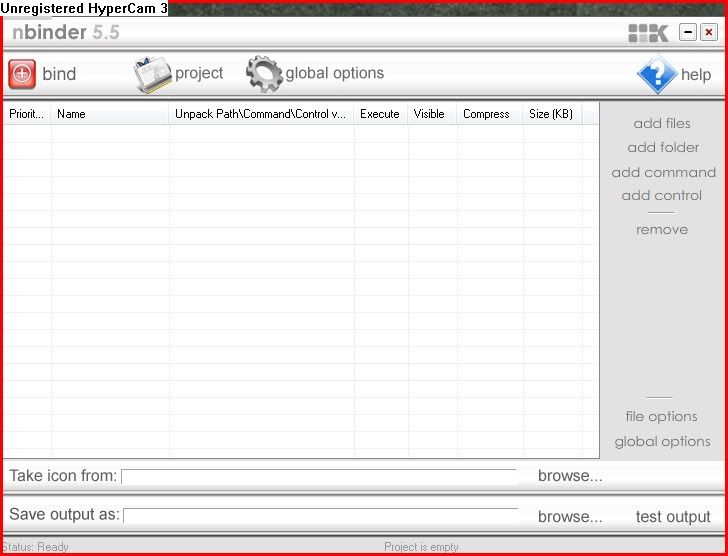Open file options in side panel
The width and height of the screenshot is (728, 556).
point(661,417)
